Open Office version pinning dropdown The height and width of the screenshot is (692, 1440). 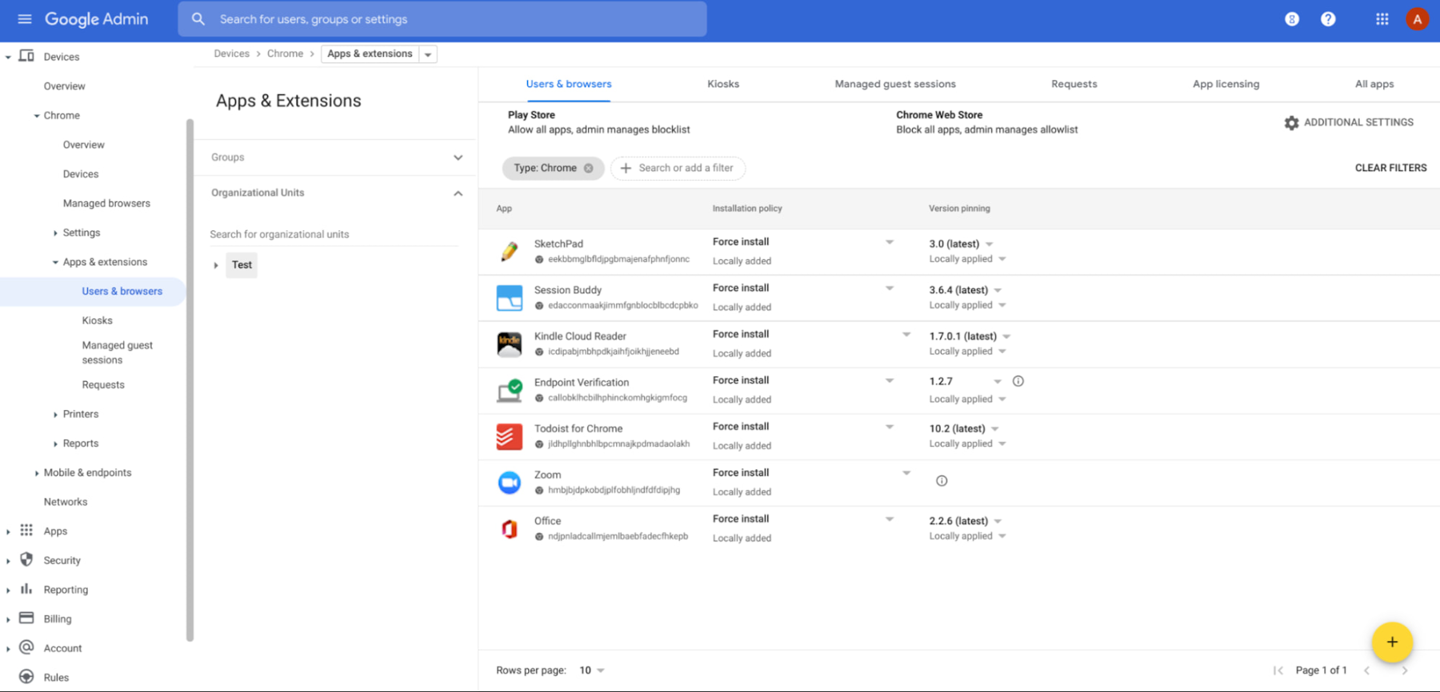pos(997,521)
